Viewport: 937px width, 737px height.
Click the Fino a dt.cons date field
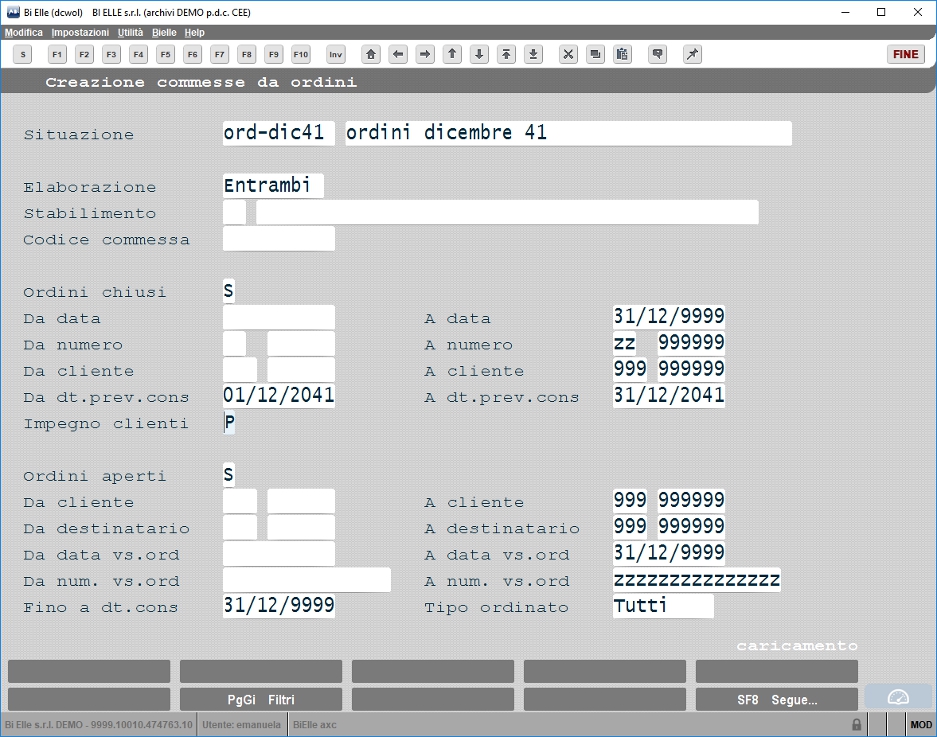[x=278, y=605]
